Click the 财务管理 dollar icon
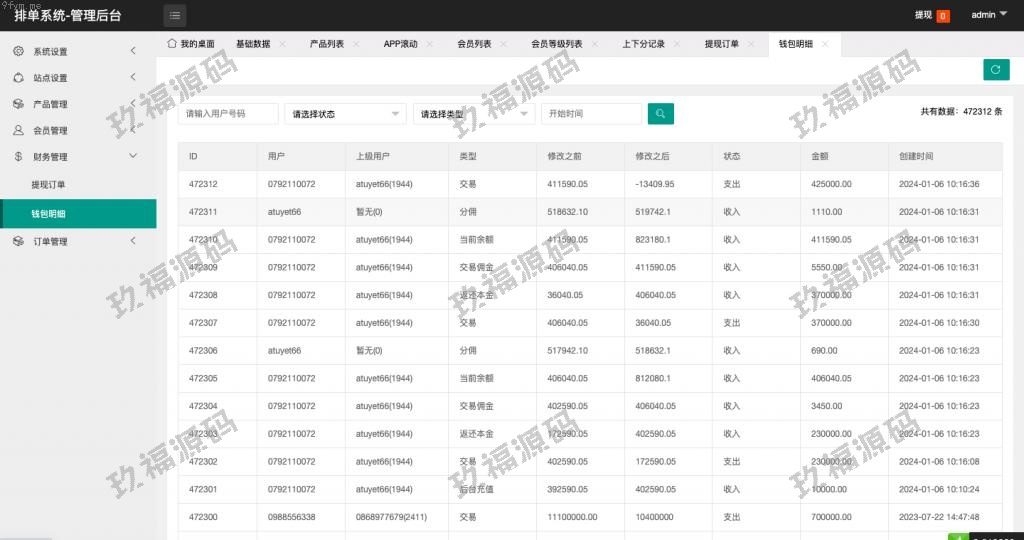1024x540 pixels. (19, 157)
